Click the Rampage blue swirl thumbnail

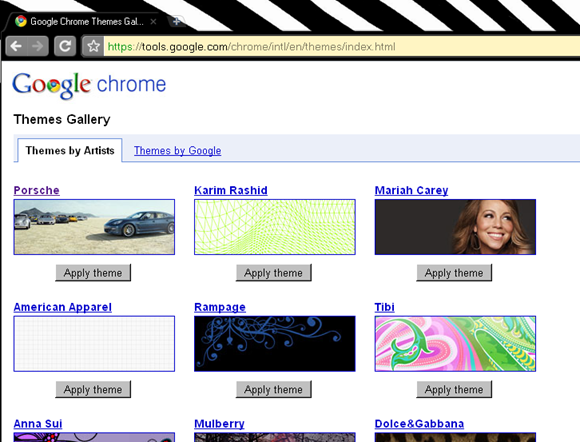[x=275, y=344]
